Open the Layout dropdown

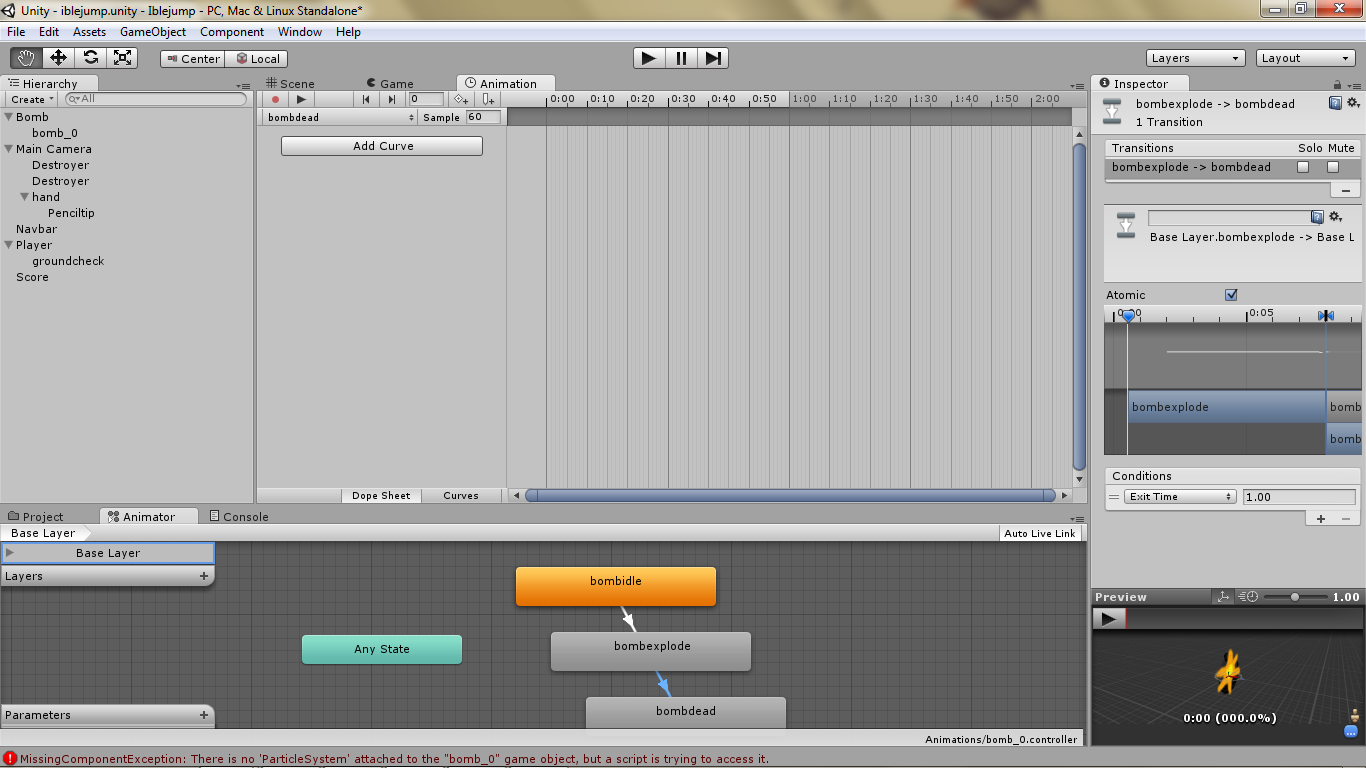(x=1306, y=58)
